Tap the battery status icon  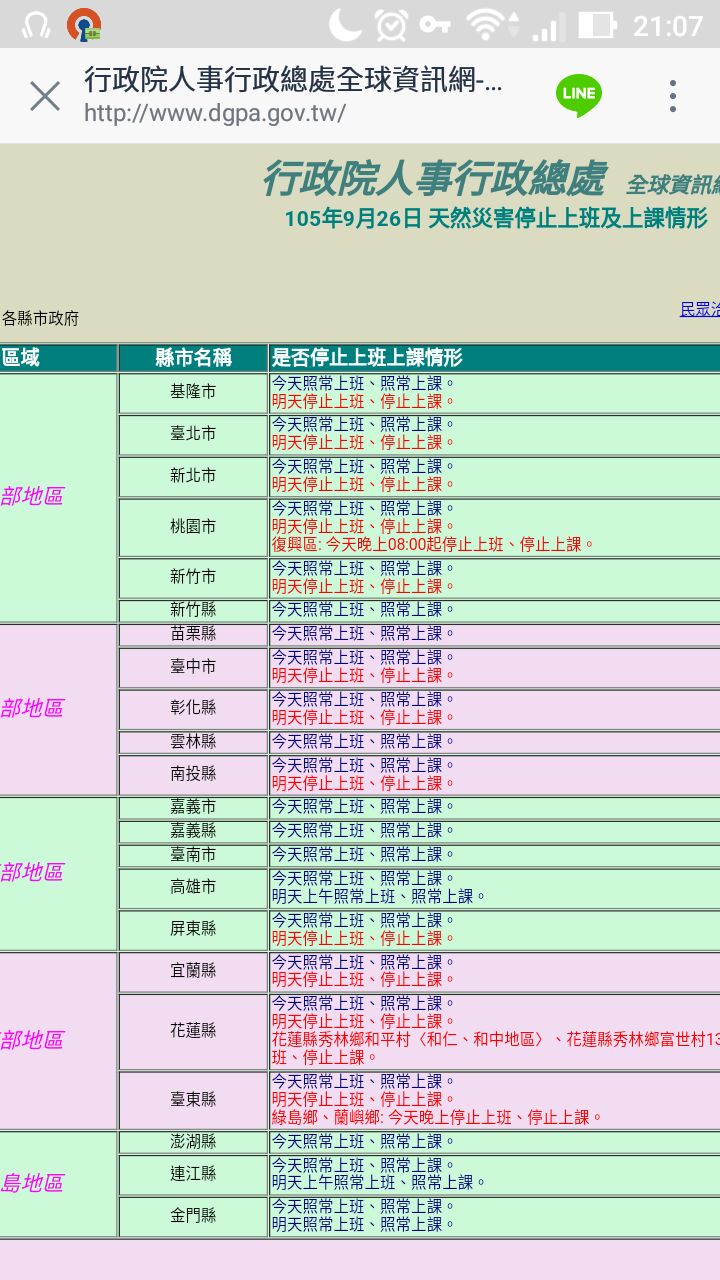(597, 24)
